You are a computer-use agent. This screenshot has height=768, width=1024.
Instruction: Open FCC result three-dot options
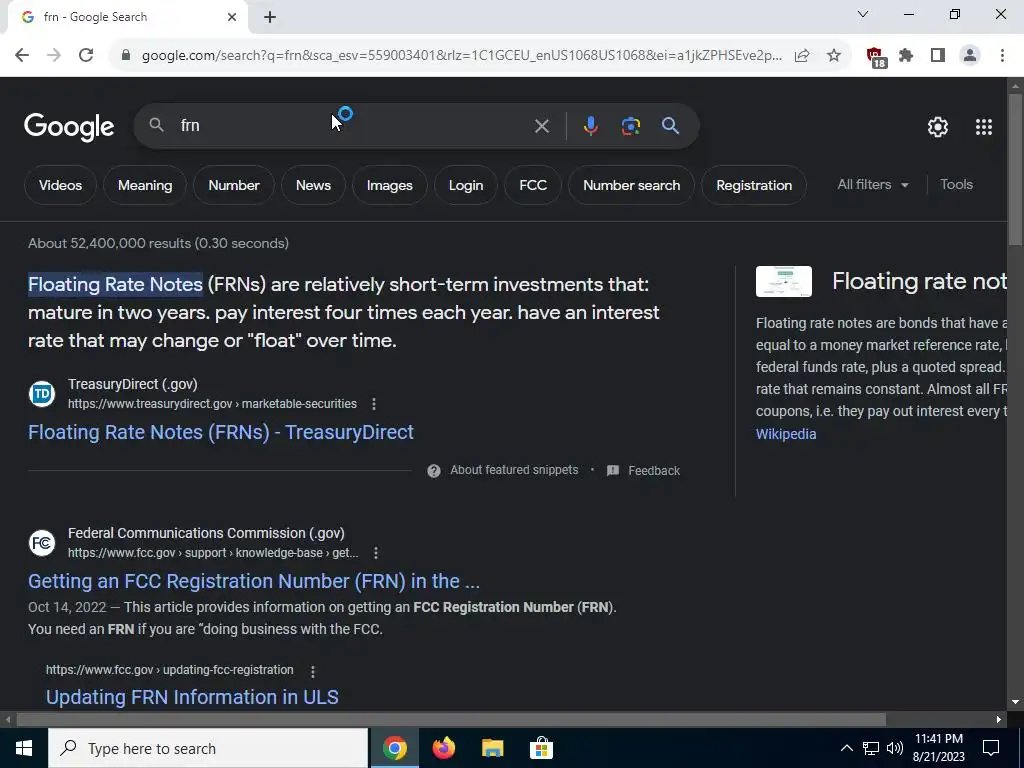(x=376, y=553)
